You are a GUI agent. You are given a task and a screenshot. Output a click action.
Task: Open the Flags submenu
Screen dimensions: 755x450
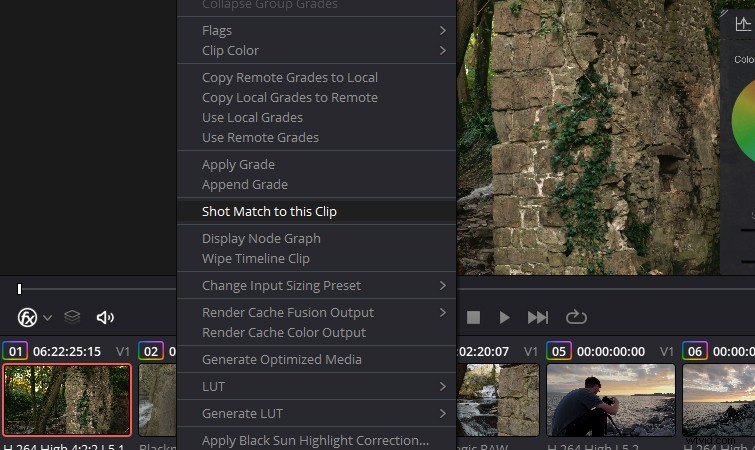click(x=316, y=30)
